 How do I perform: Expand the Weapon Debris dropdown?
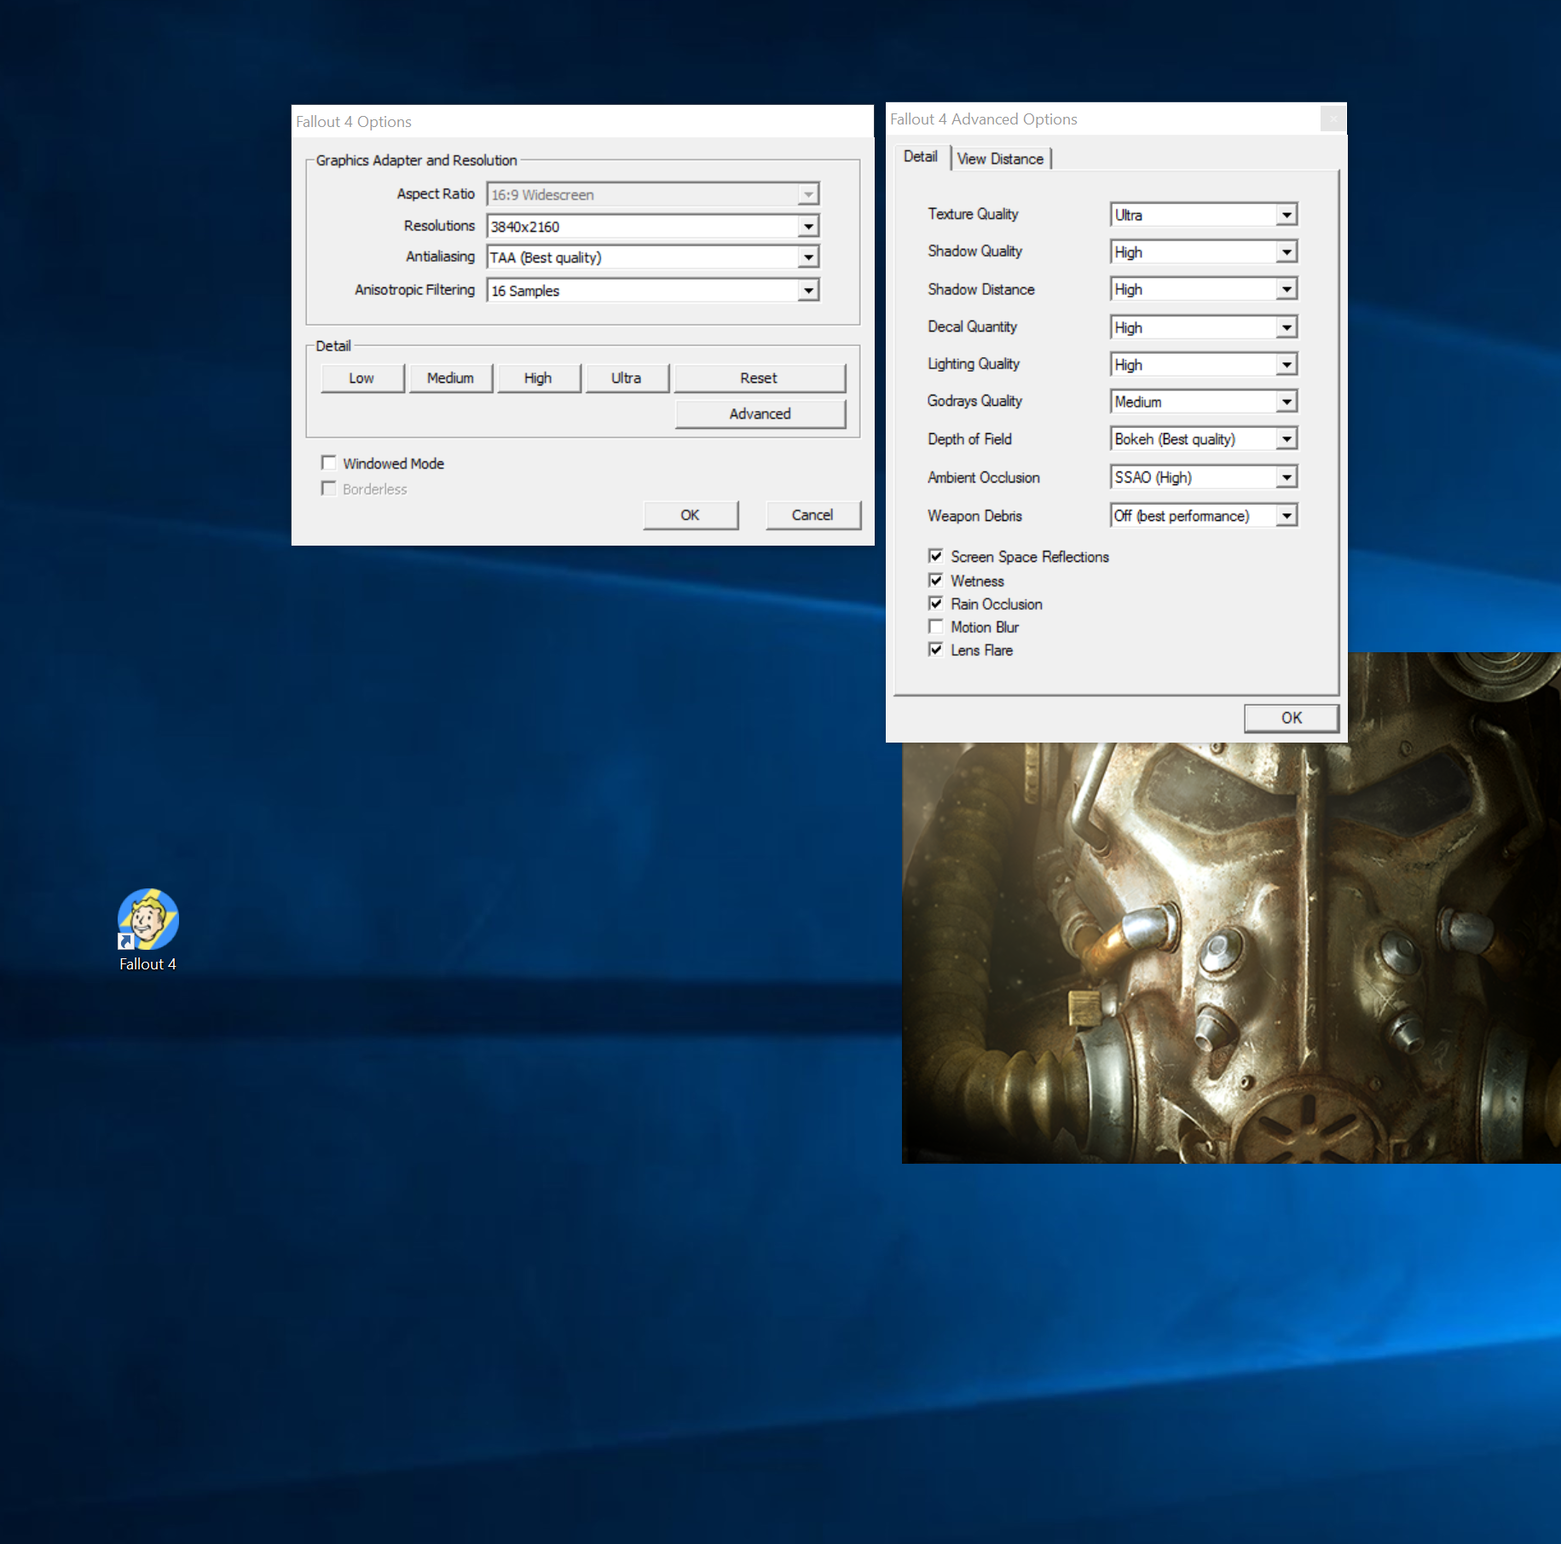(x=1286, y=516)
